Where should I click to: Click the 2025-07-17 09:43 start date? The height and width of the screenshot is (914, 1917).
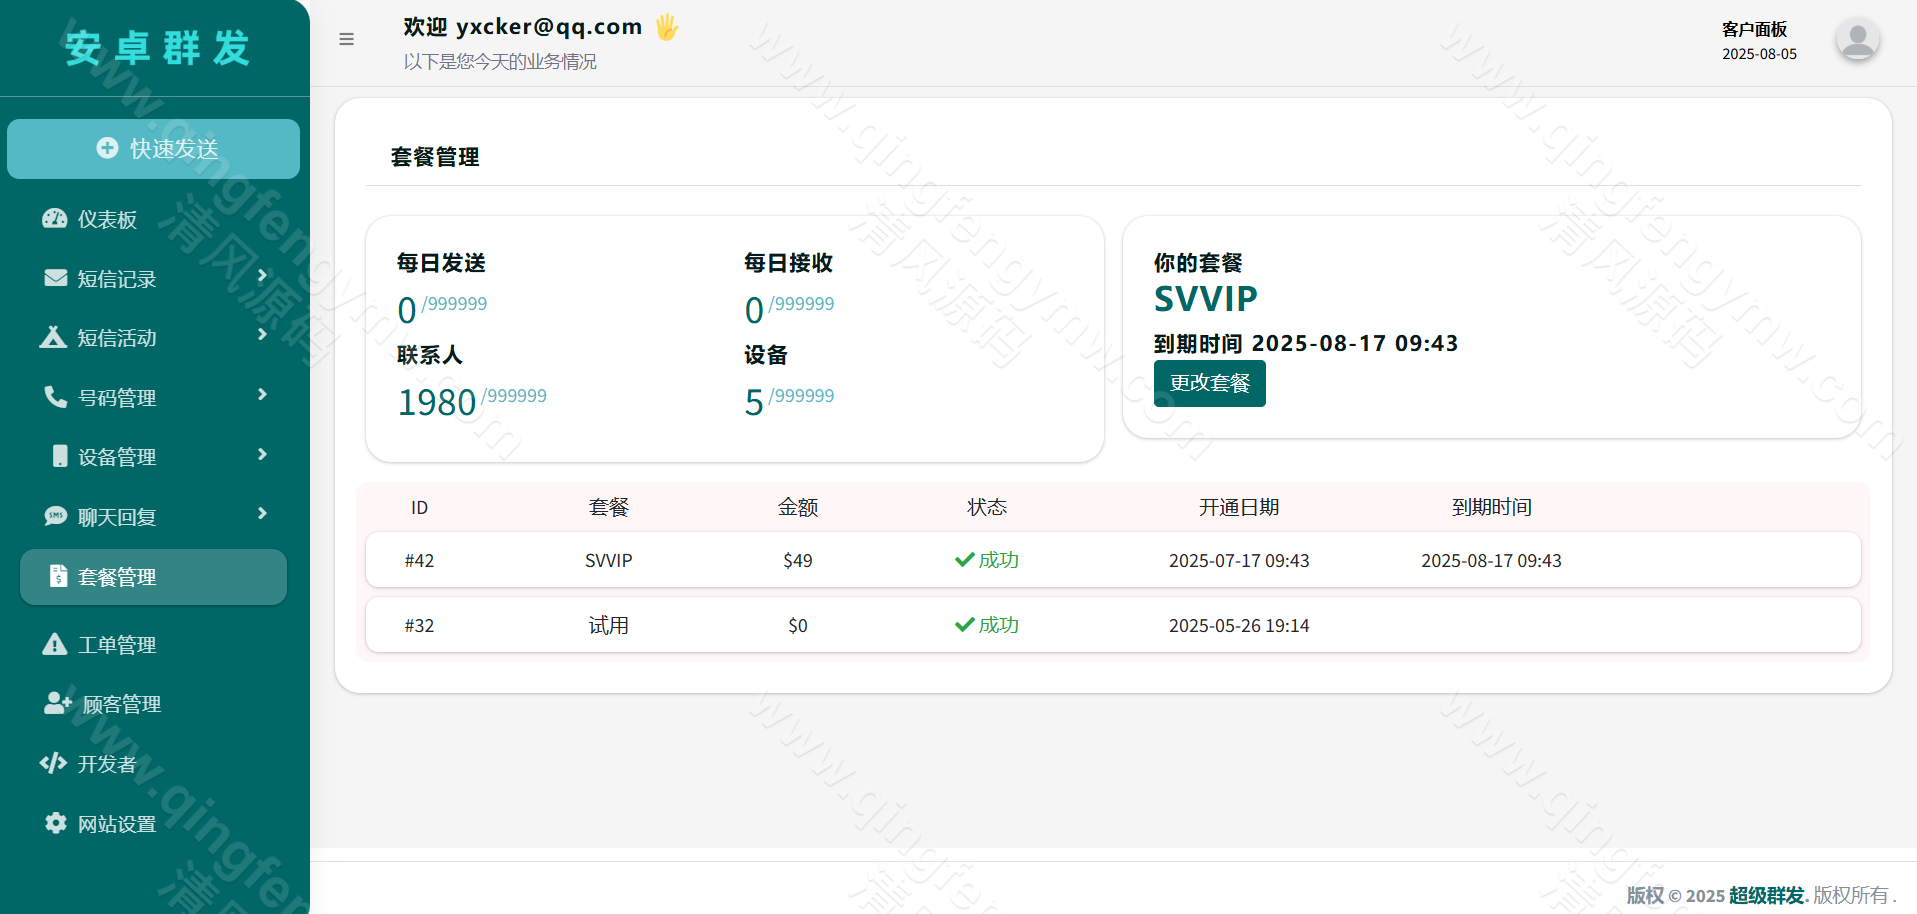click(x=1239, y=560)
